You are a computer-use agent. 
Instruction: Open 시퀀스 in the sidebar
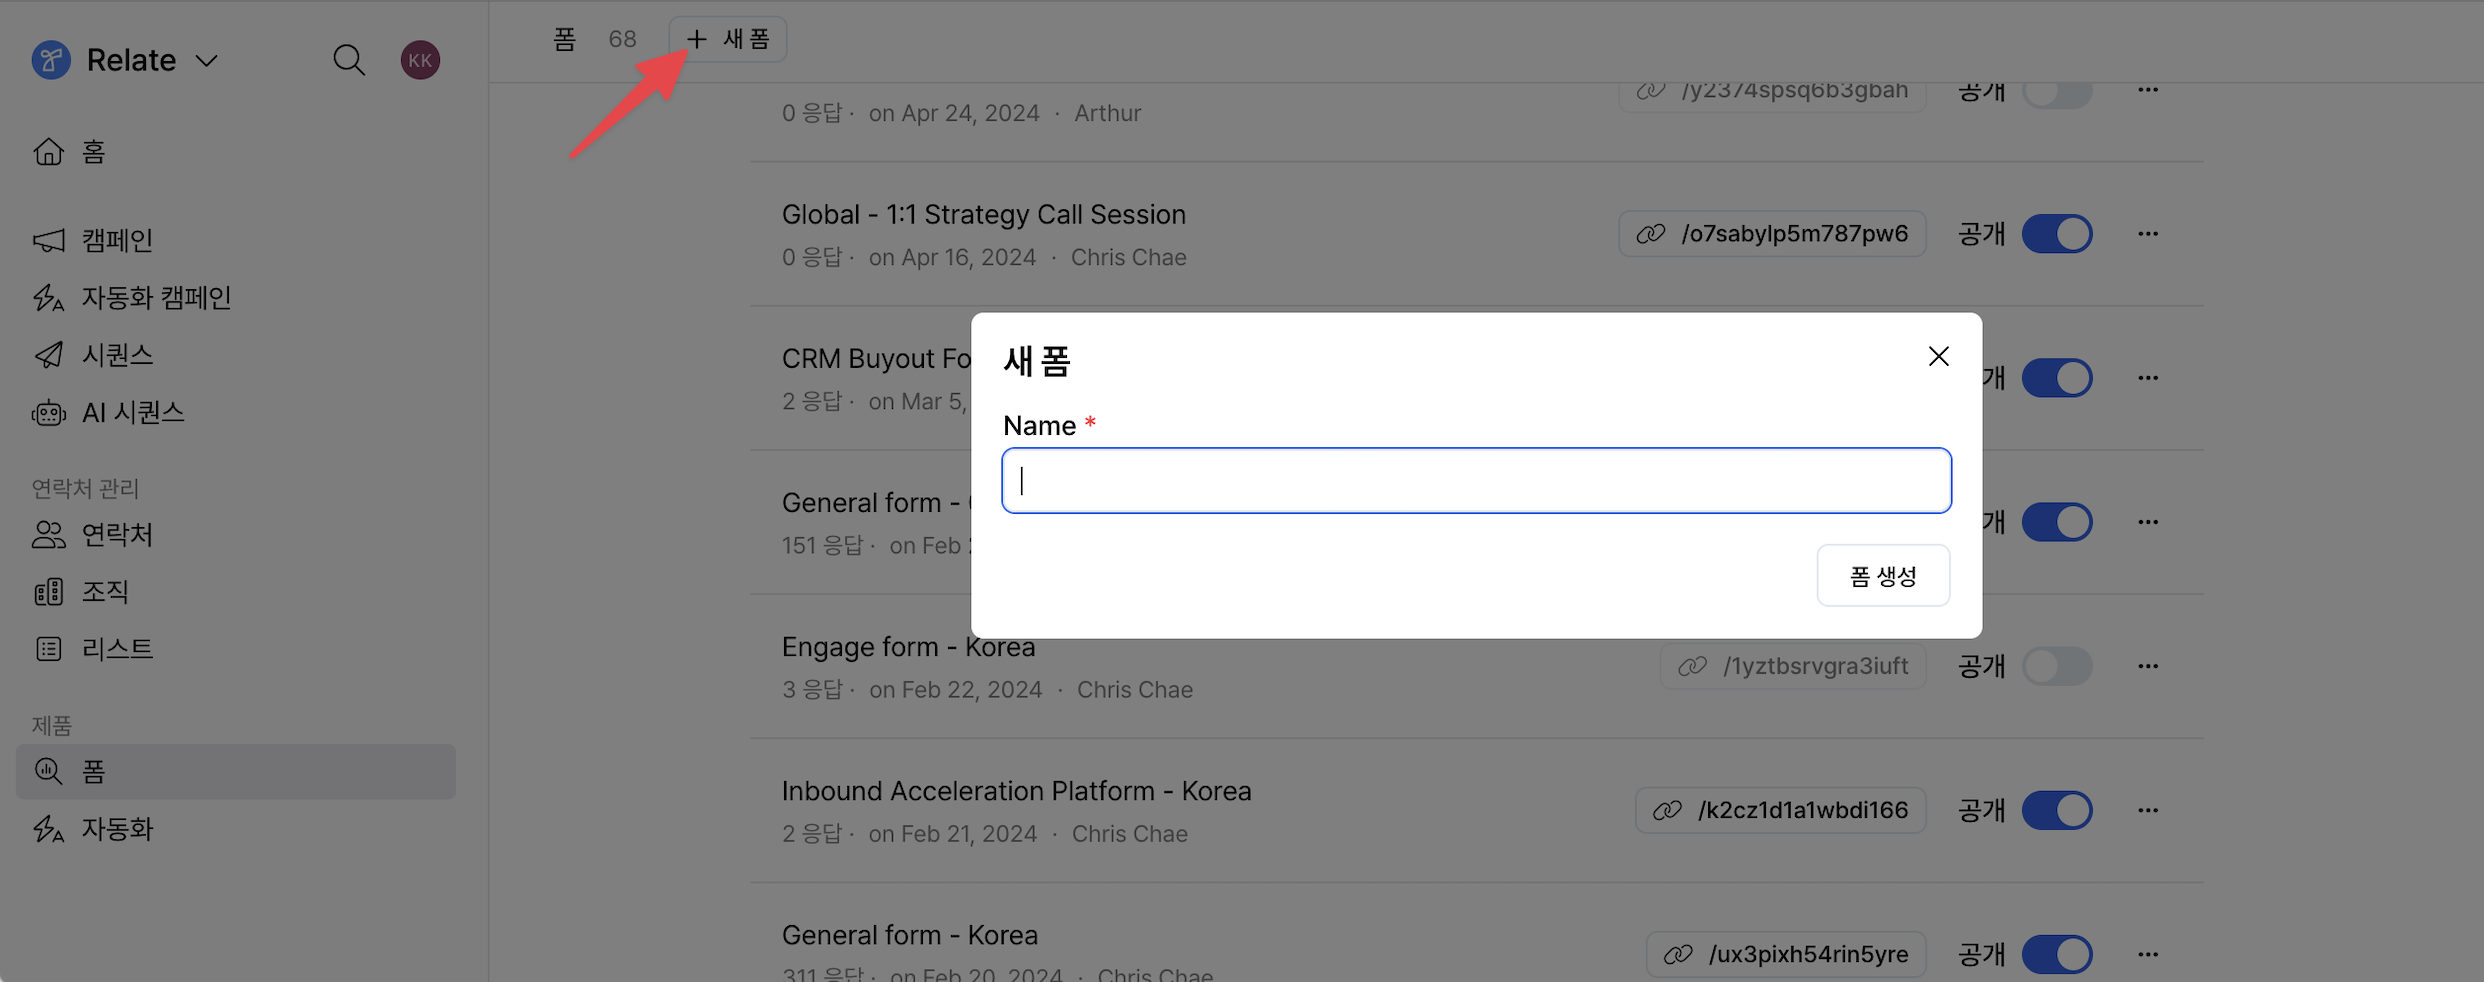236,355
